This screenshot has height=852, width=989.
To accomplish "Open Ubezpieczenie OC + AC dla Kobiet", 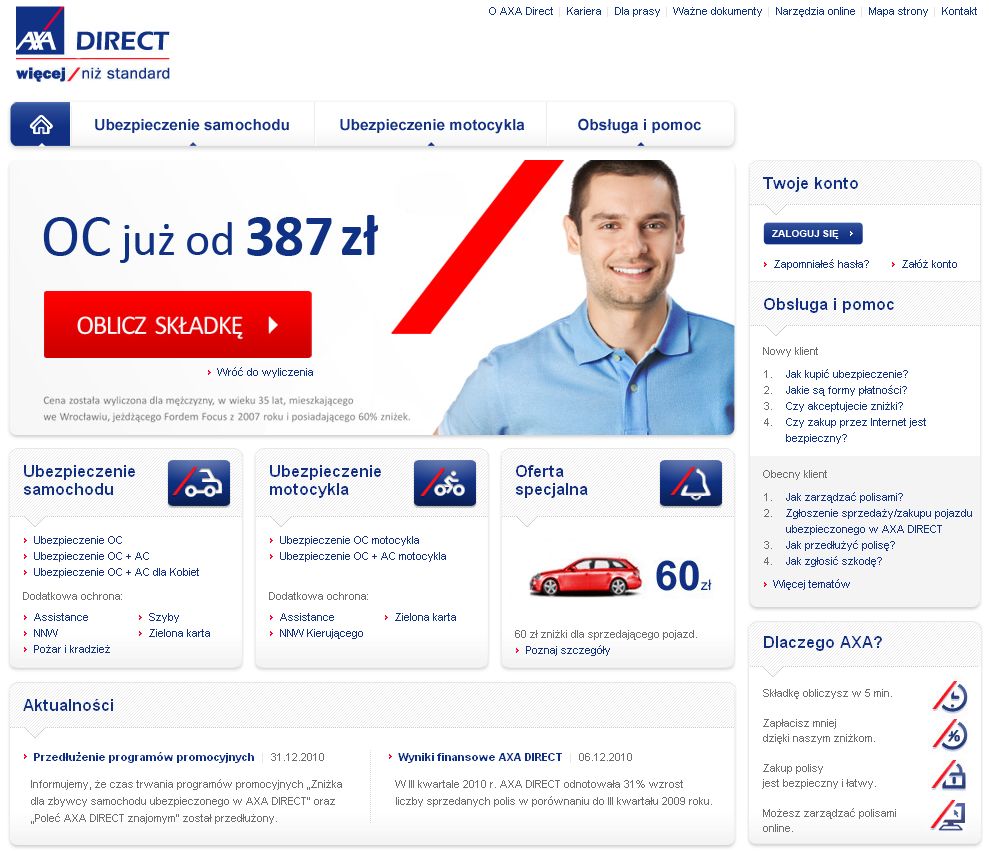I will 116,572.
